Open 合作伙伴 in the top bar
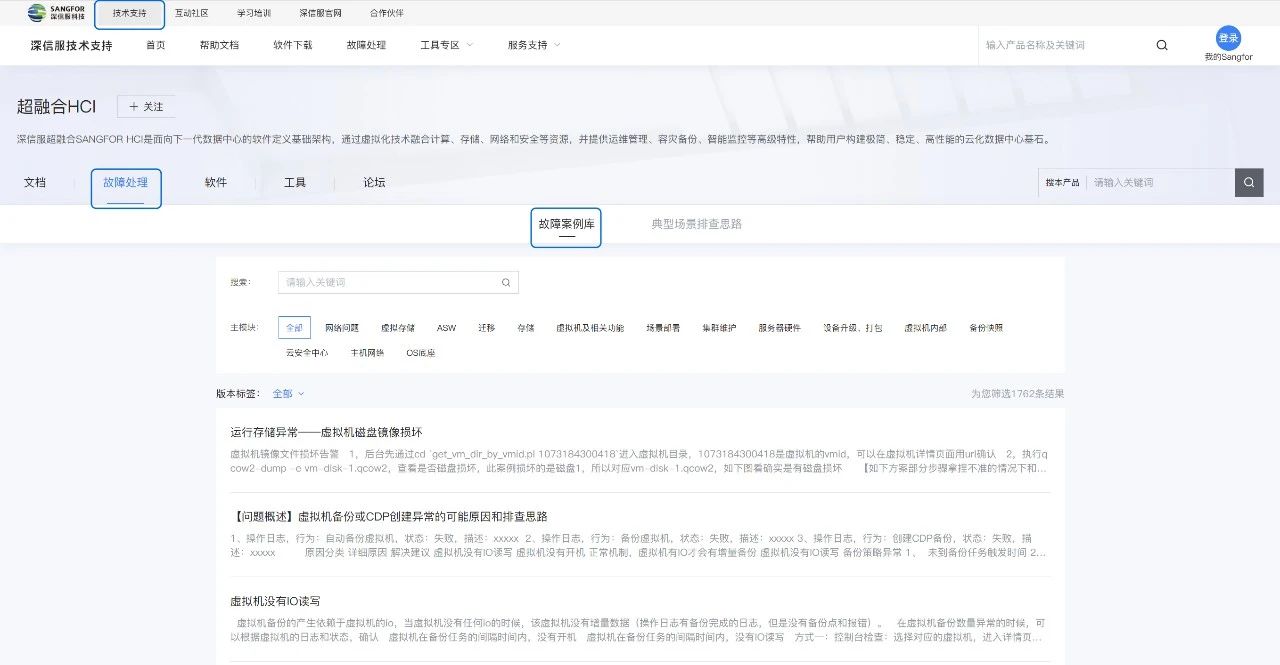Screen dimensions: 1280x665 coord(387,13)
